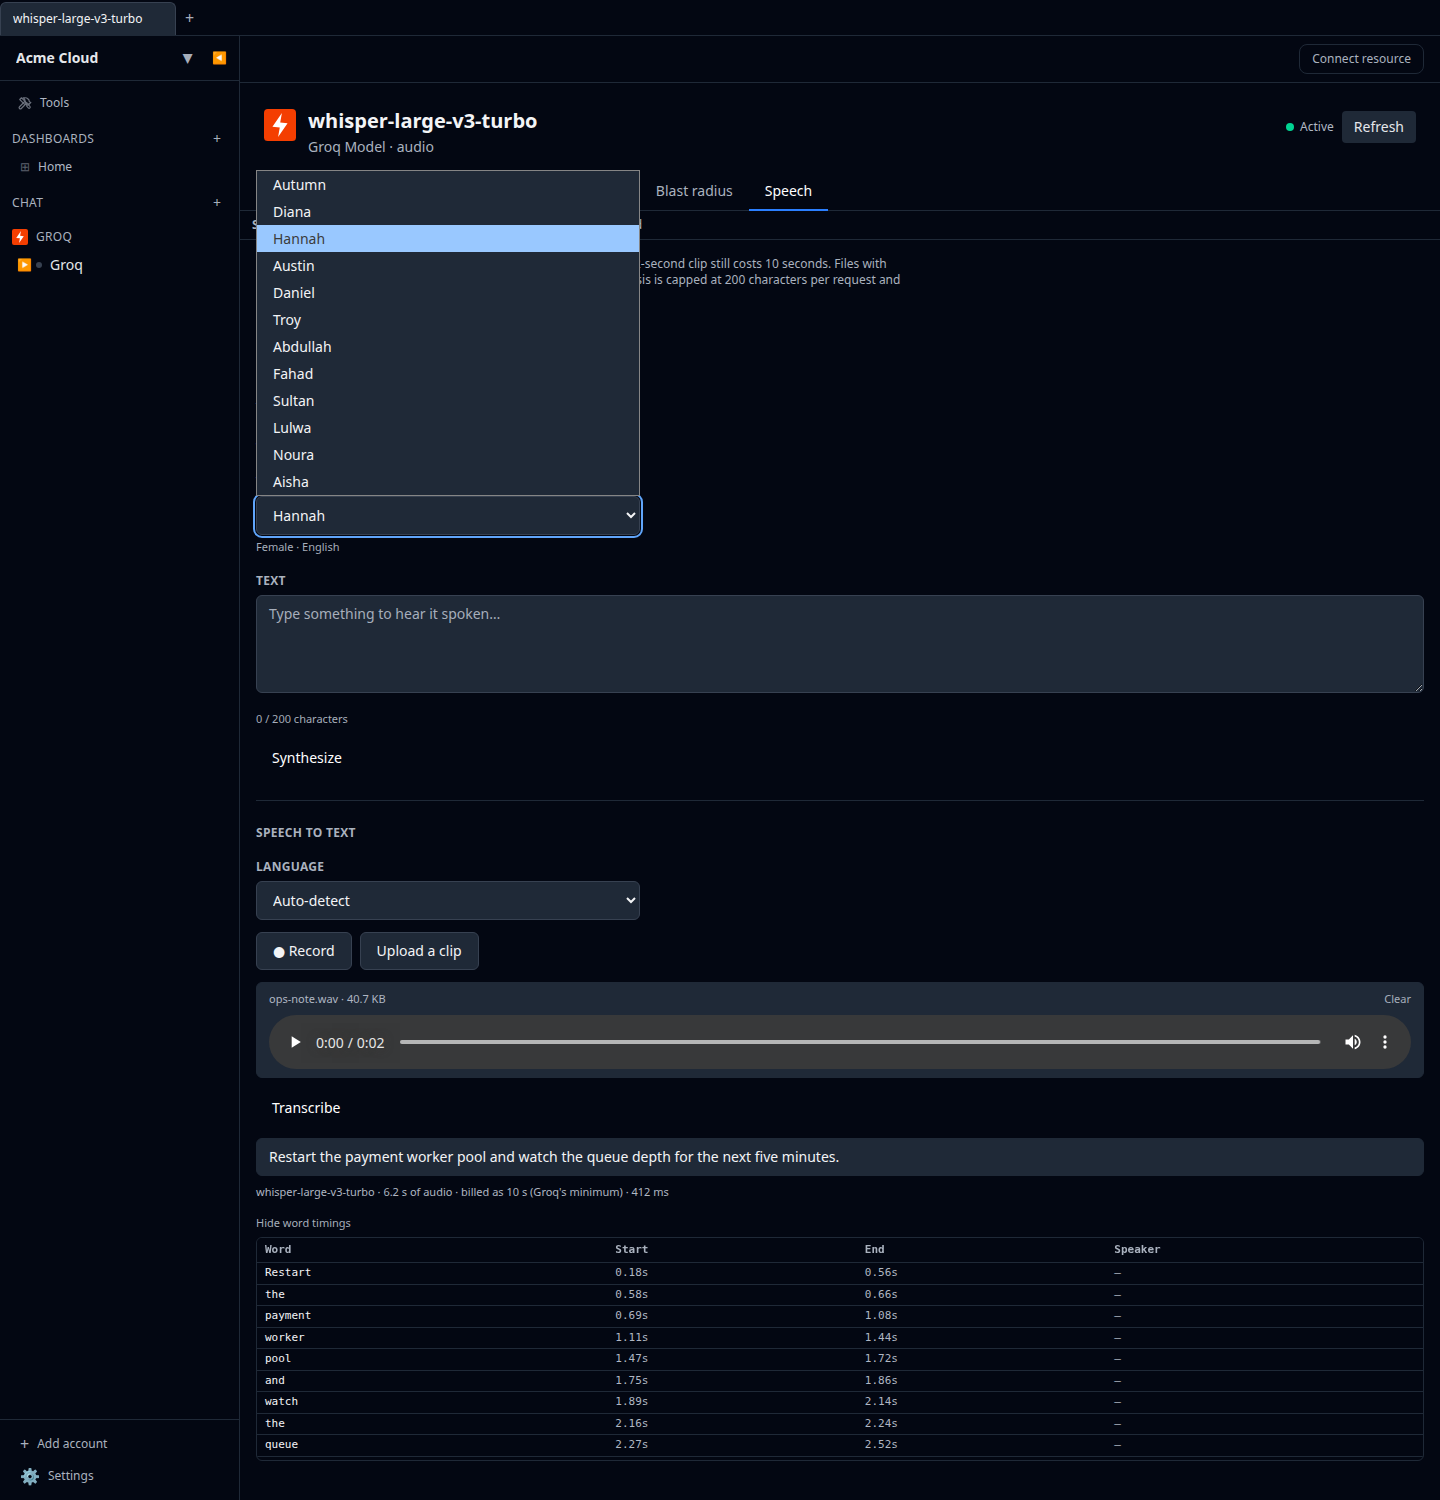Click the Active status indicator

point(1309,127)
